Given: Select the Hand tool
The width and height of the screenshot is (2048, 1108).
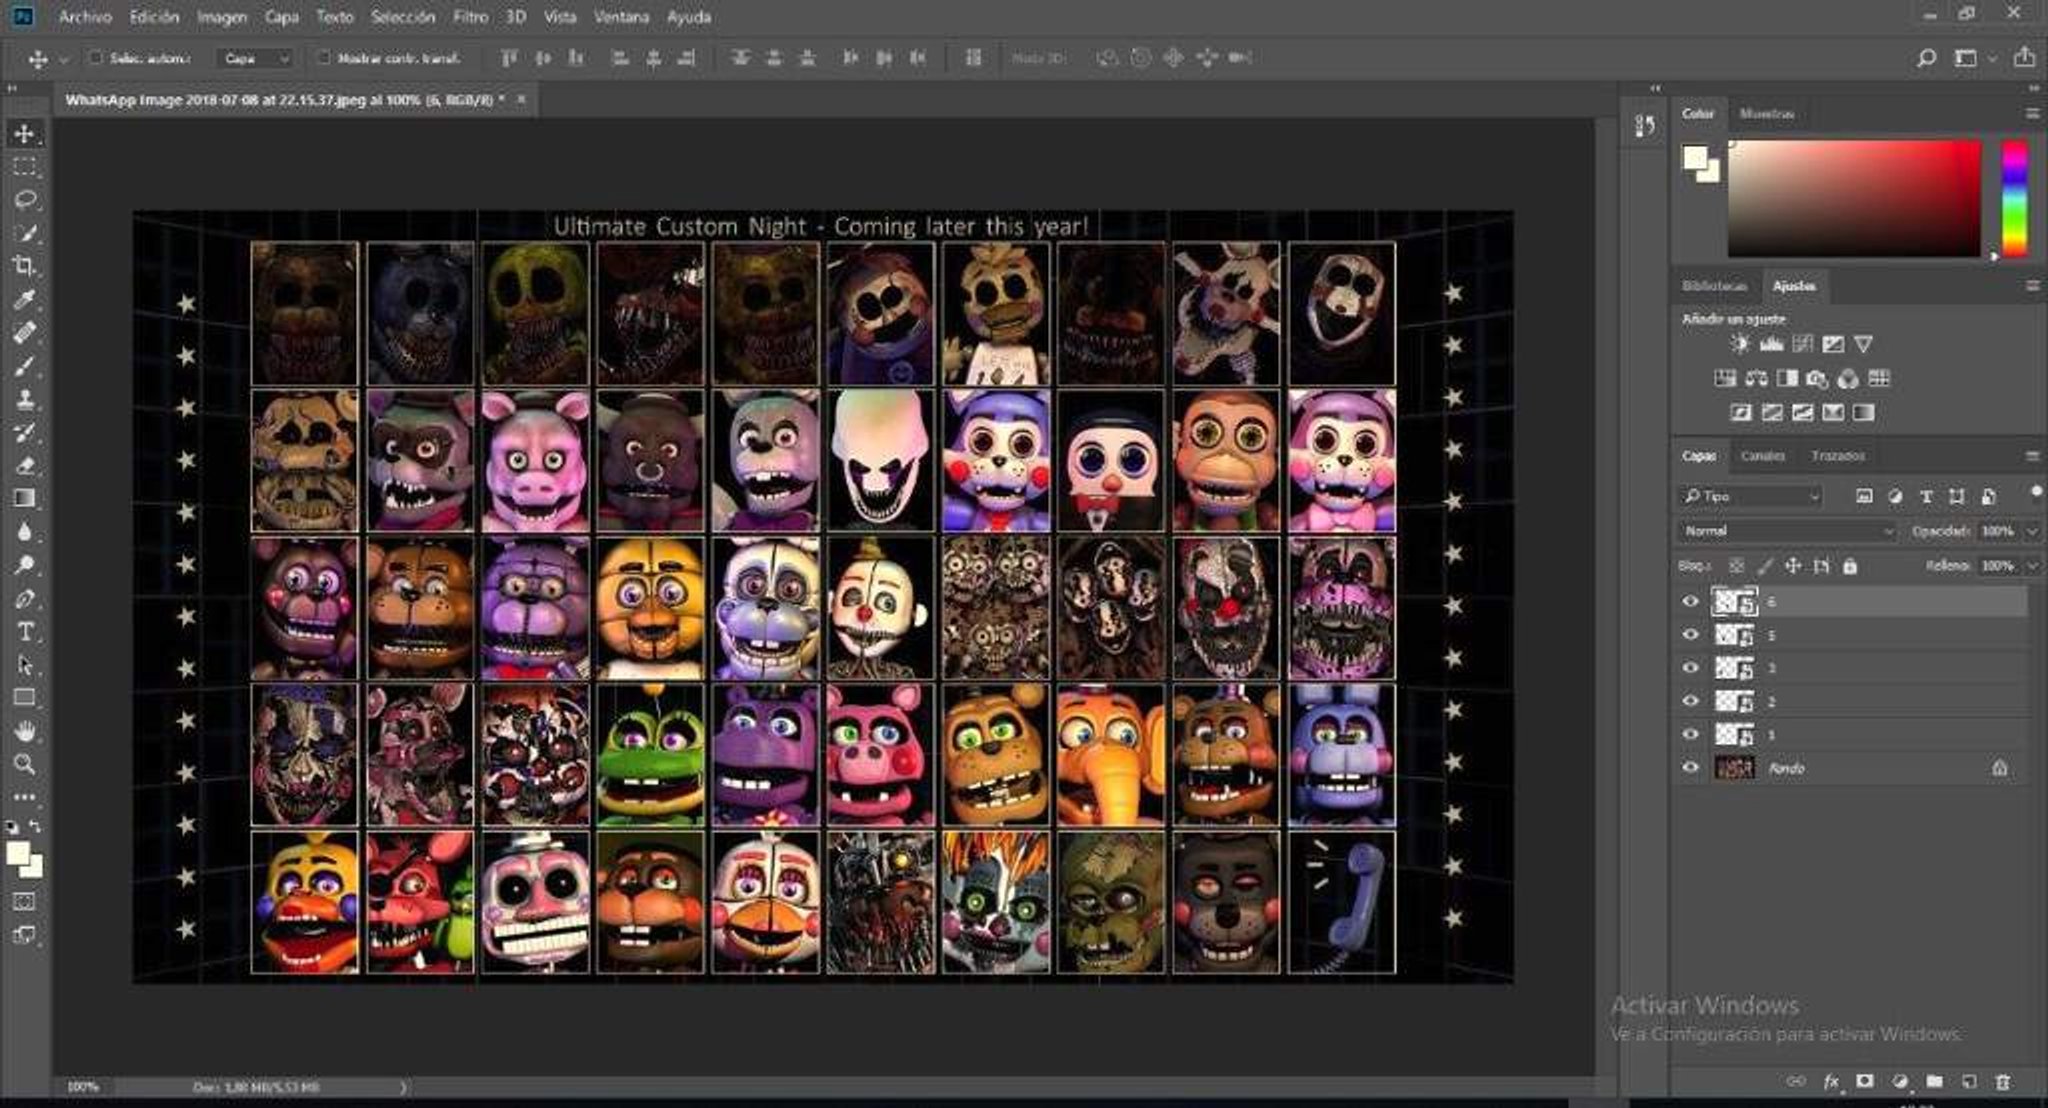Looking at the screenshot, I should [x=25, y=731].
